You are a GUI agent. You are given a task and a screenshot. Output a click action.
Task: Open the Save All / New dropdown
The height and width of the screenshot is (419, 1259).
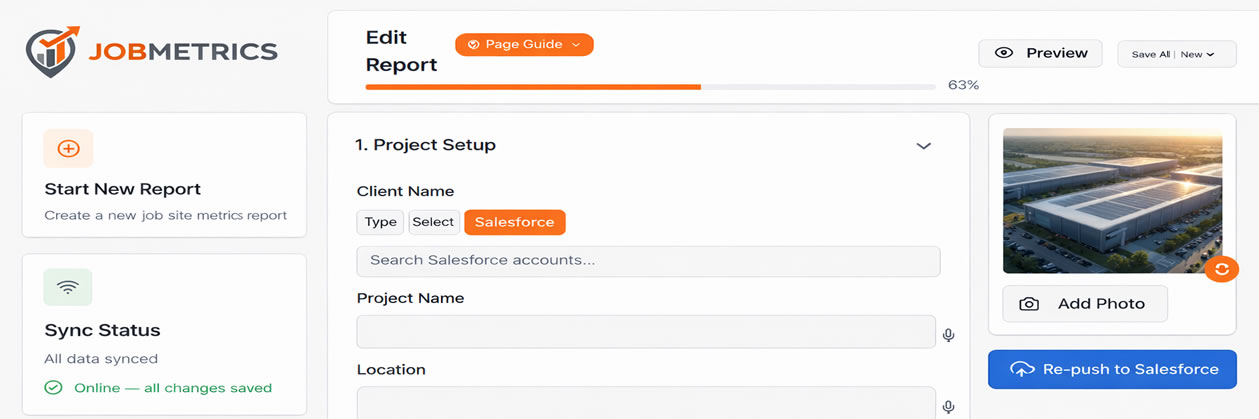coord(1176,54)
